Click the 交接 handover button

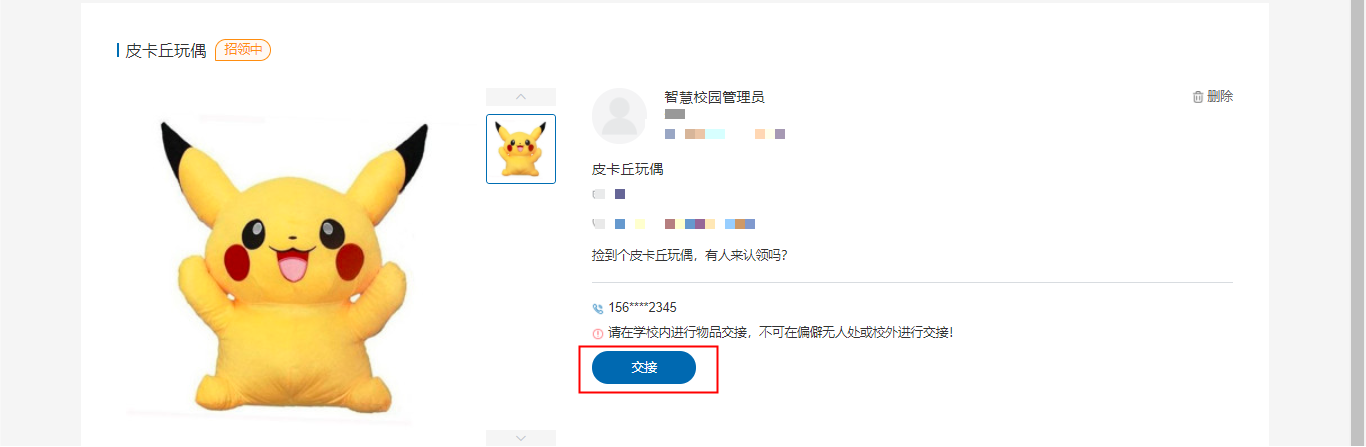(644, 367)
